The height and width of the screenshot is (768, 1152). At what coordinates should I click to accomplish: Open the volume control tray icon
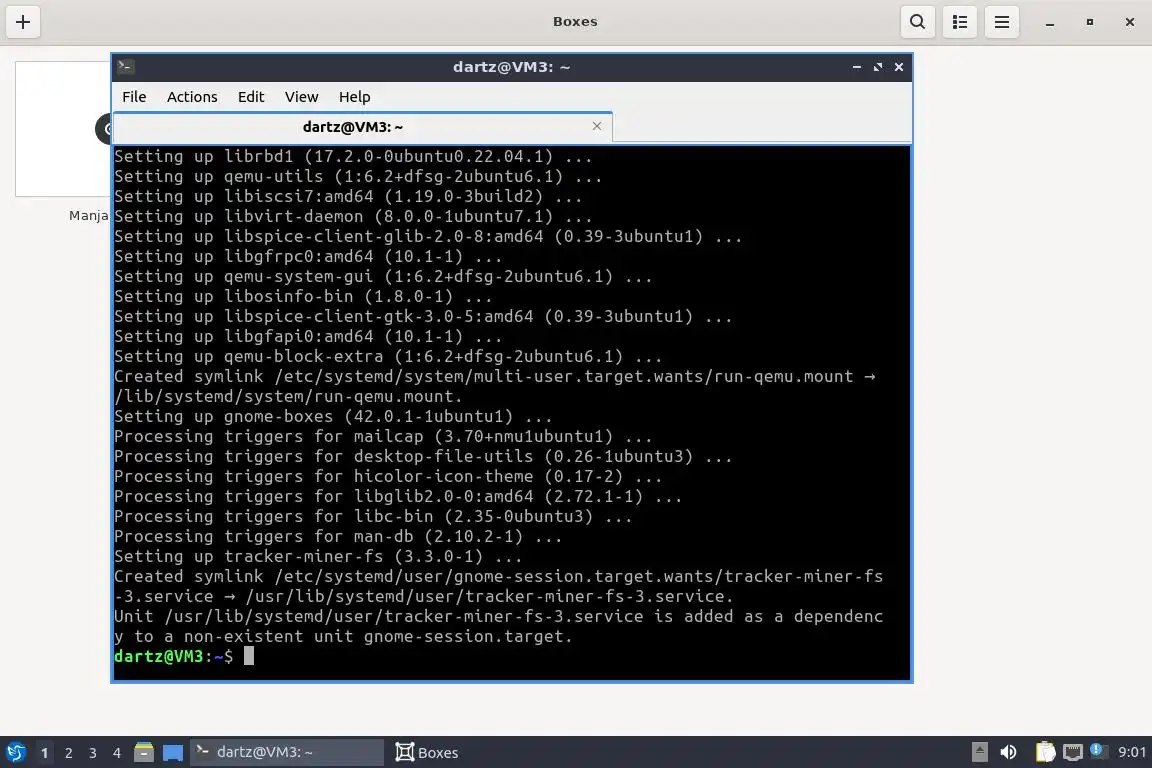coord(1009,752)
